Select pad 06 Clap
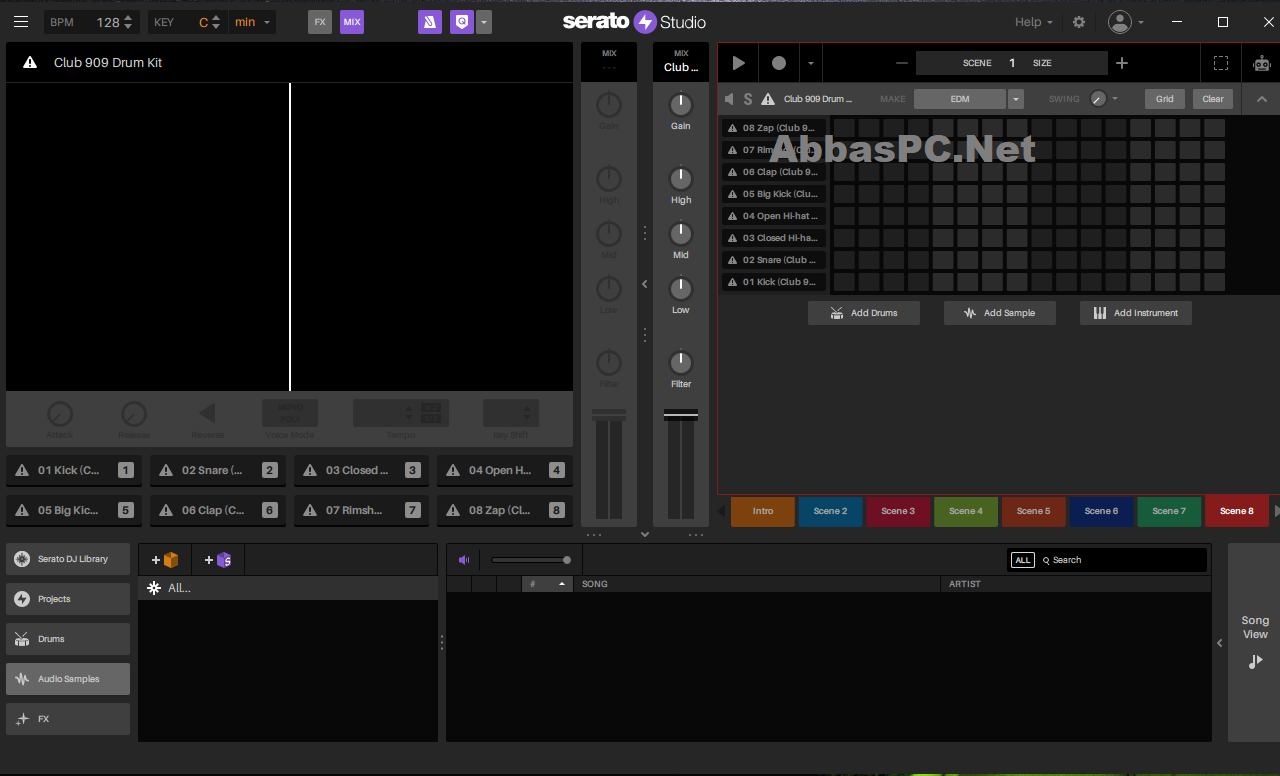The height and width of the screenshot is (776, 1280). pos(218,510)
